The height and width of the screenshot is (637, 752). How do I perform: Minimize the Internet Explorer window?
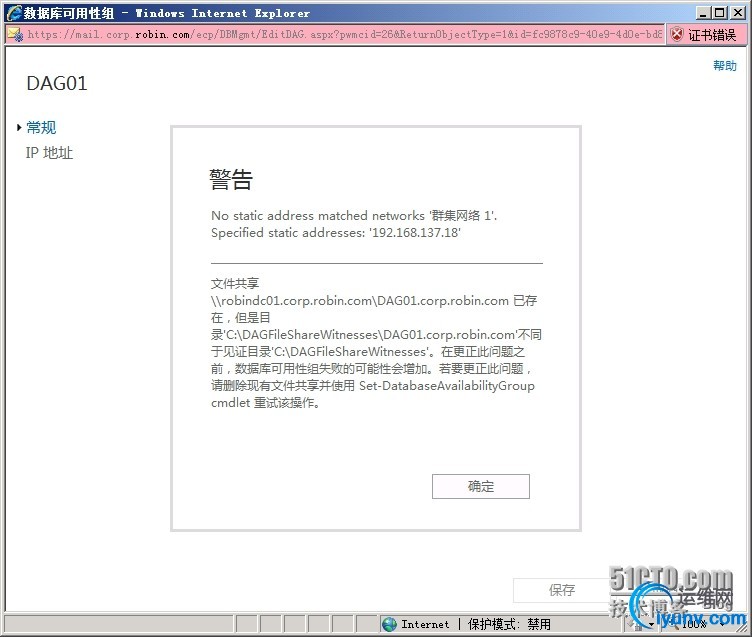[x=703, y=13]
